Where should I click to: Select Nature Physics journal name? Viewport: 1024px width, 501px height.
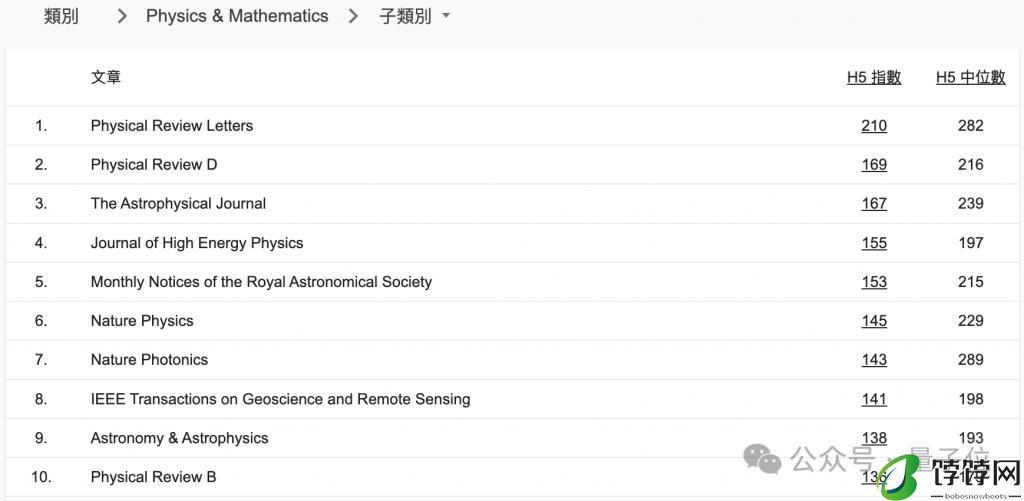142,321
